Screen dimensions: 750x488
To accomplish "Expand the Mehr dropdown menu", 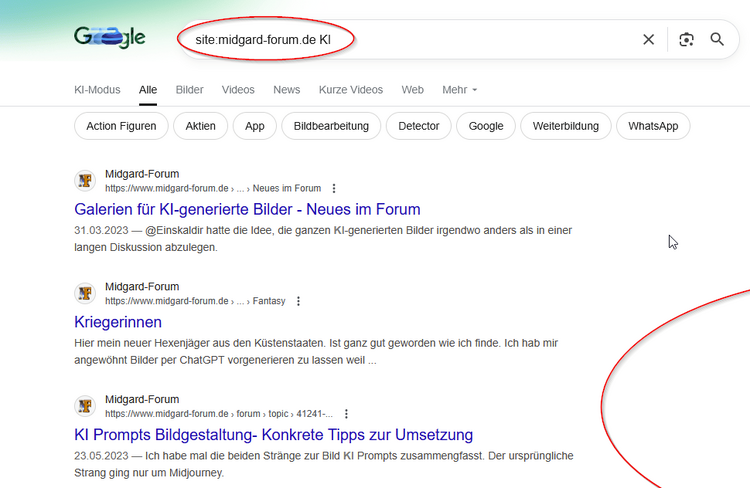I will point(460,90).
